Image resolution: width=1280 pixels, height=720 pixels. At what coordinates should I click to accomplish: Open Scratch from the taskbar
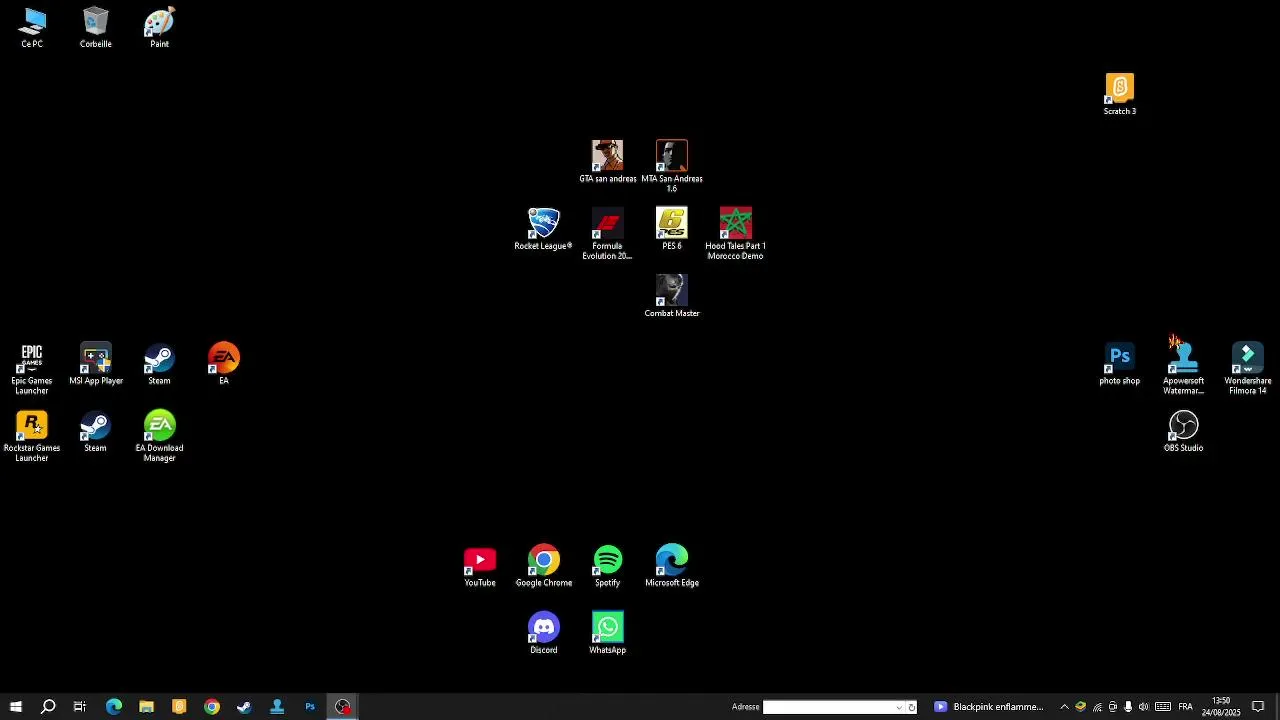click(179, 707)
